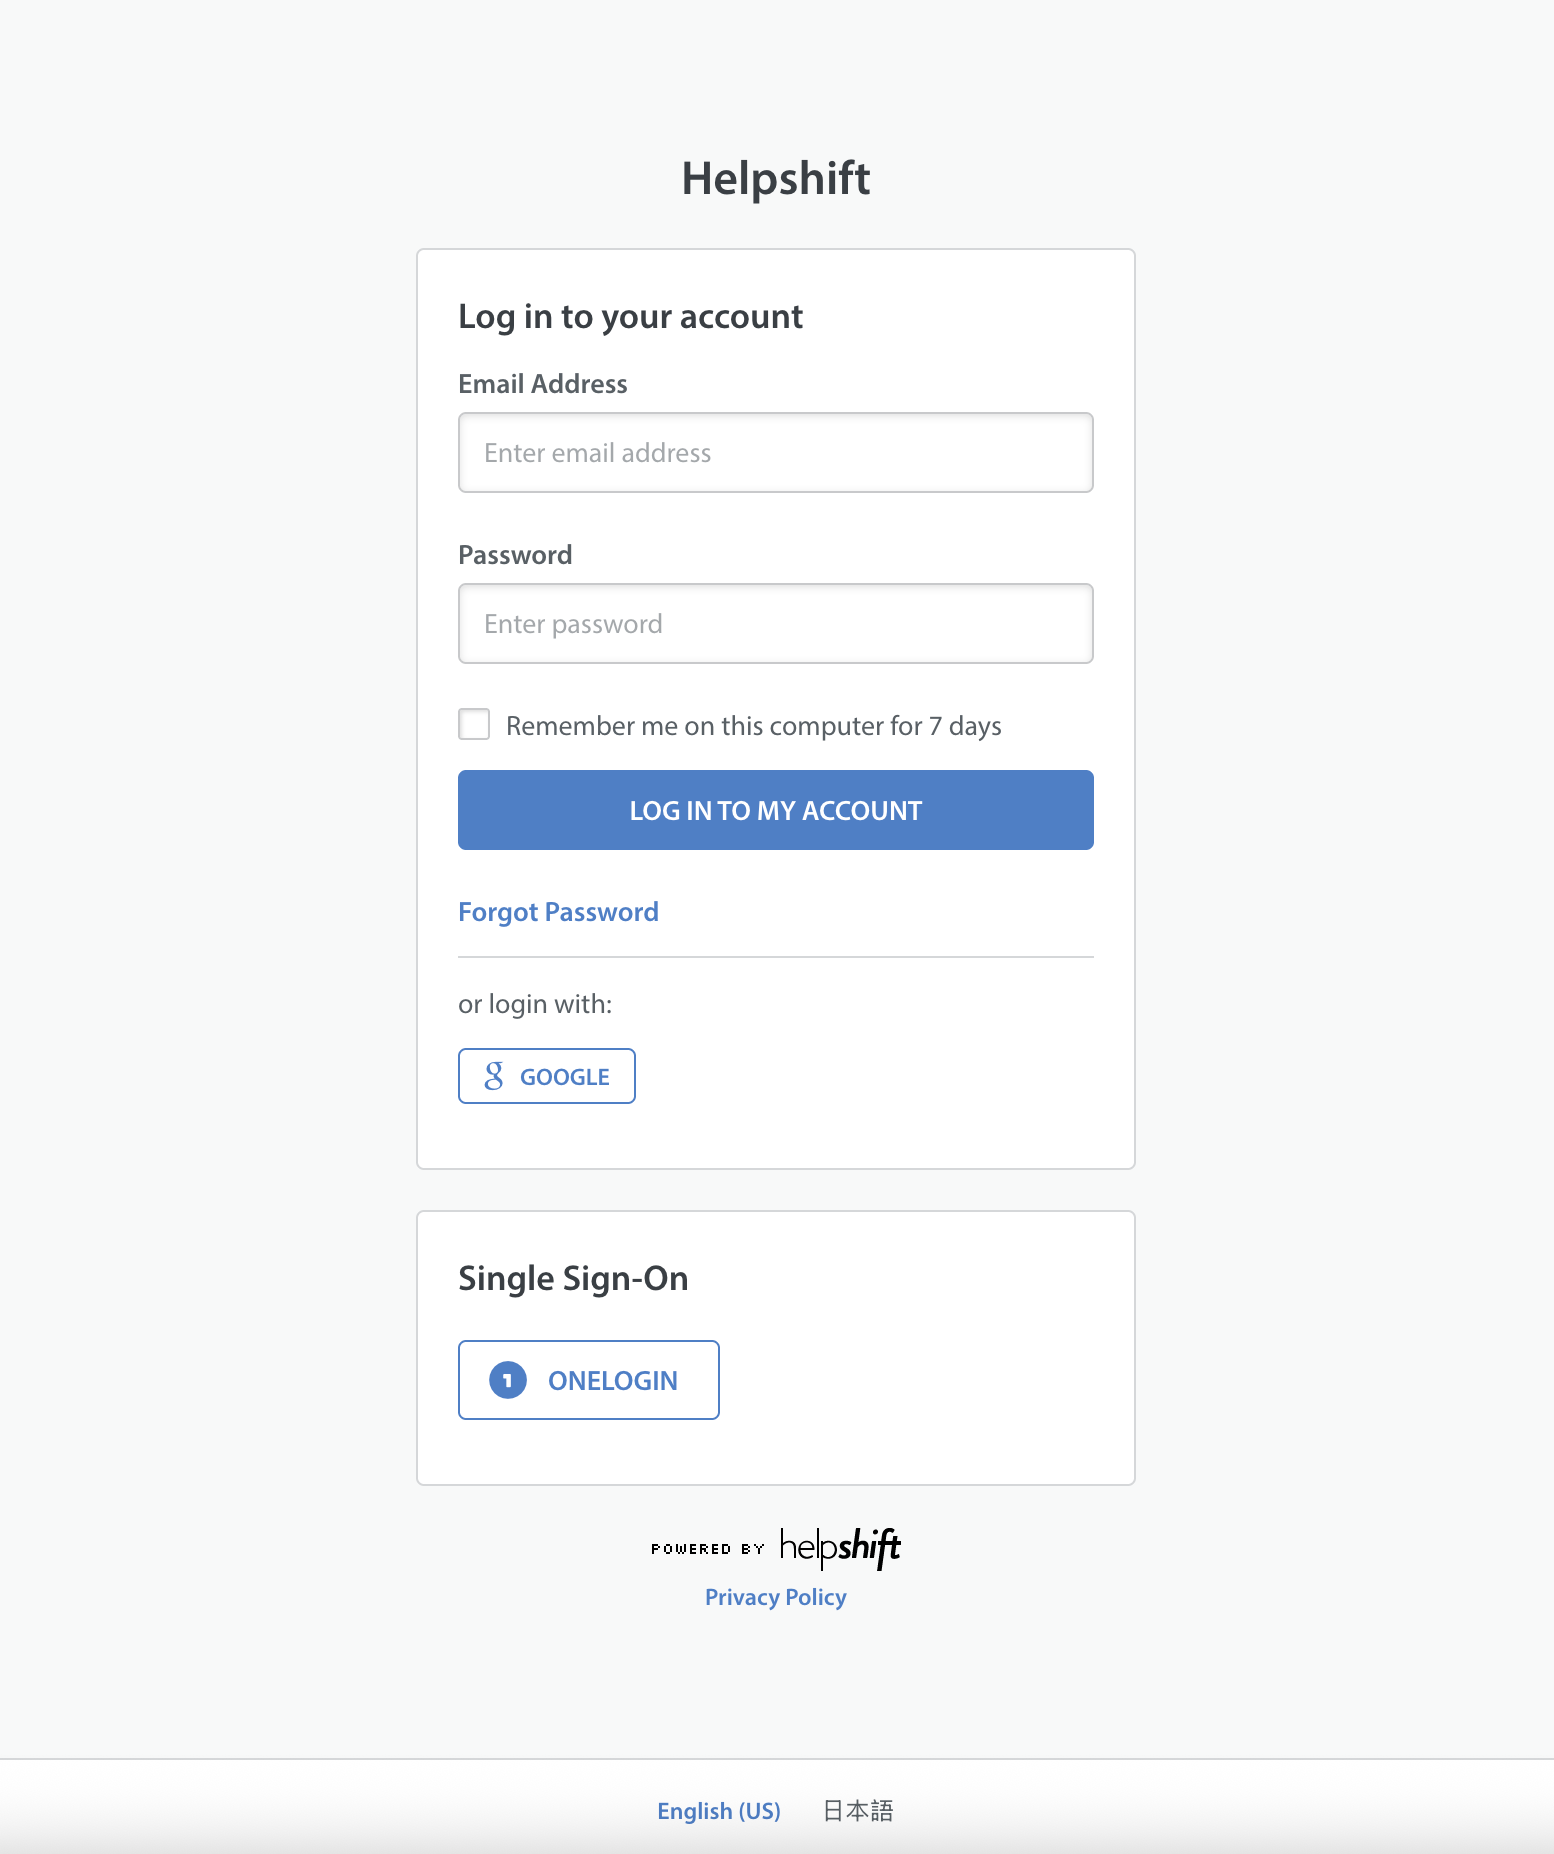1554x1854 pixels.
Task: Click the Helpshift page title
Action: coord(776,178)
